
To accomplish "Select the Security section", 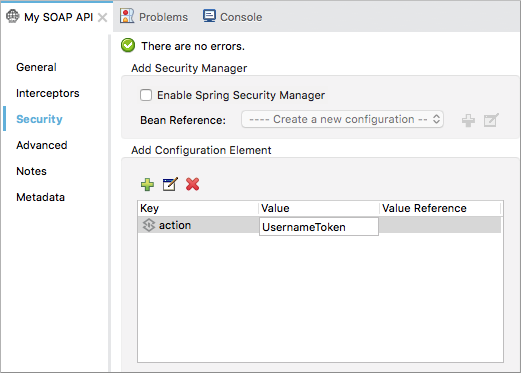I will point(39,119).
